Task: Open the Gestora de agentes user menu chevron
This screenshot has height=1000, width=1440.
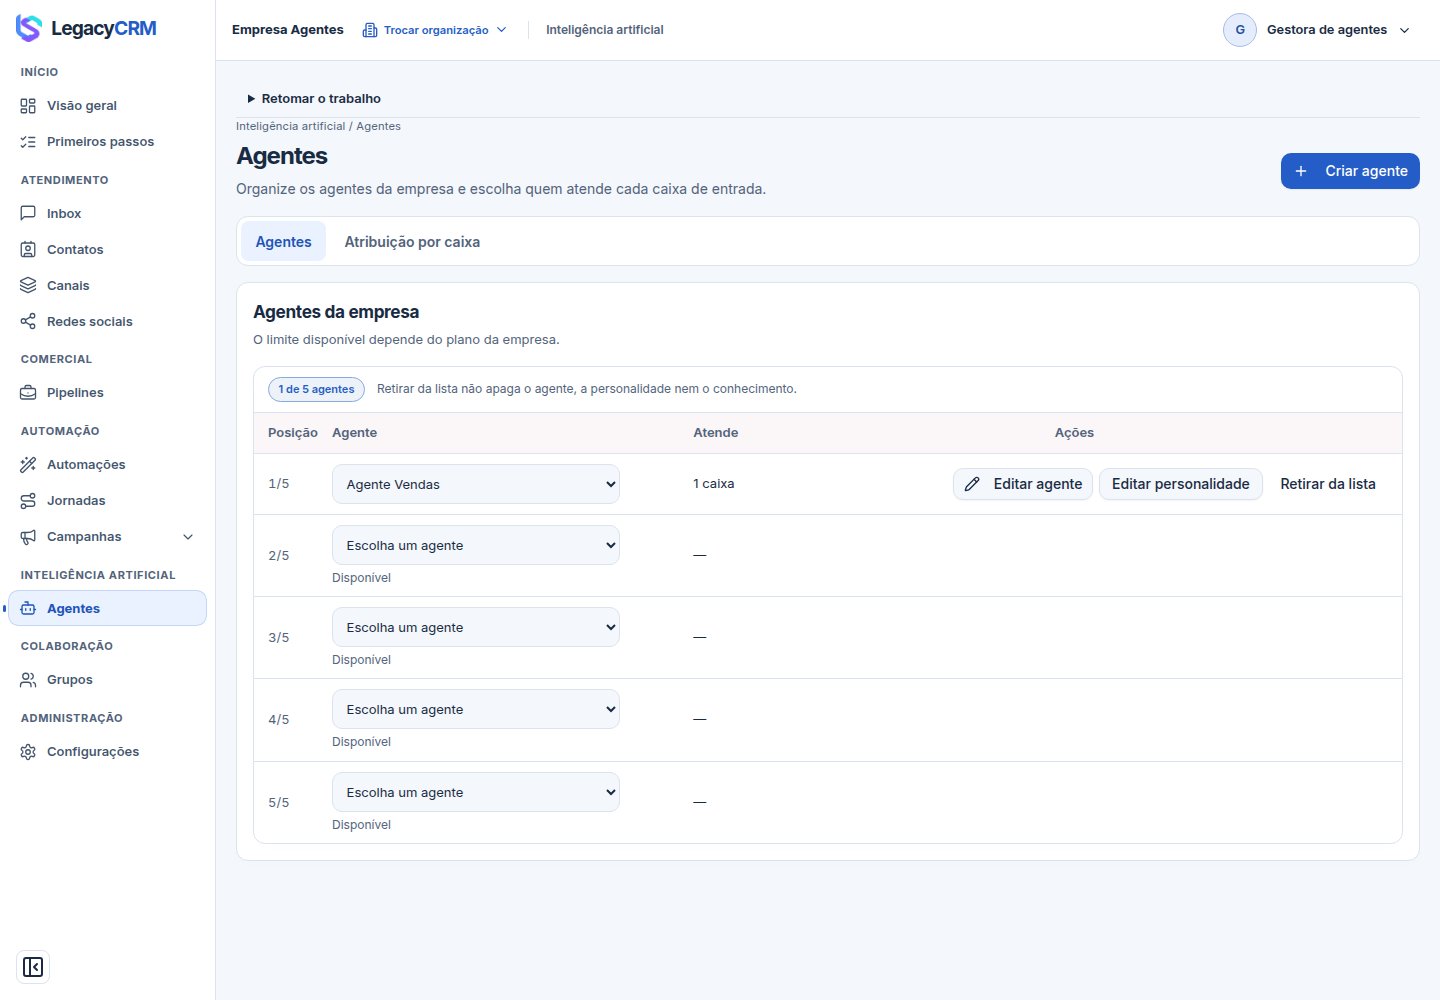Action: 1404,30
